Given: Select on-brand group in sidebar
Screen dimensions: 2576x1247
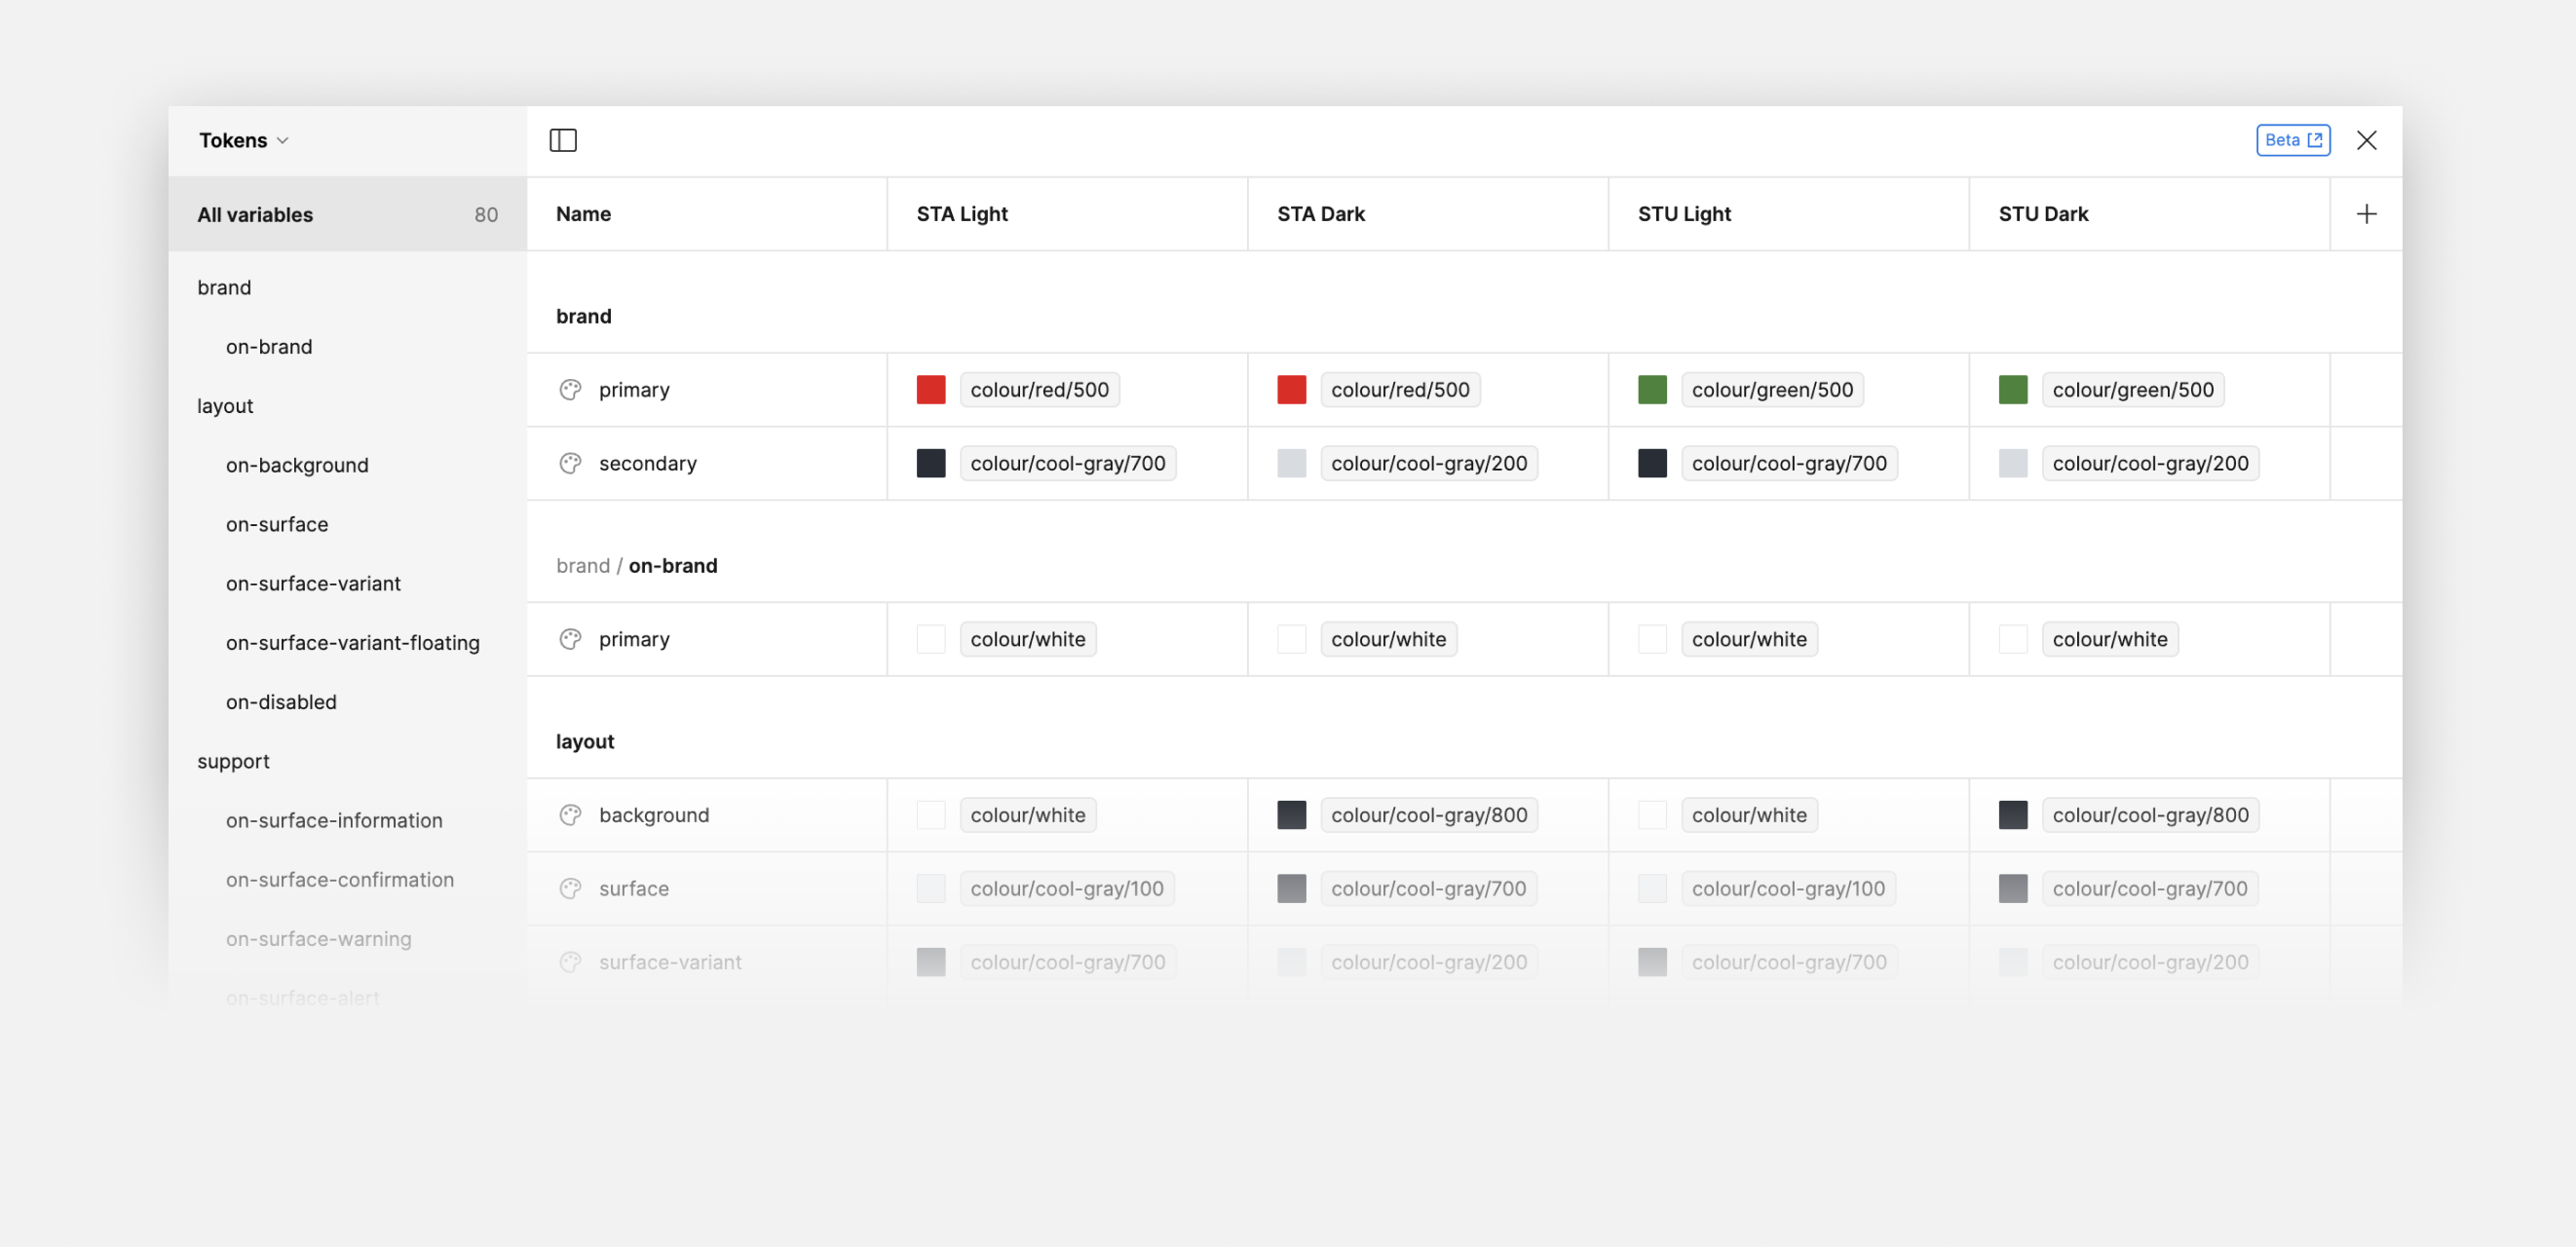Looking at the screenshot, I should [269, 346].
